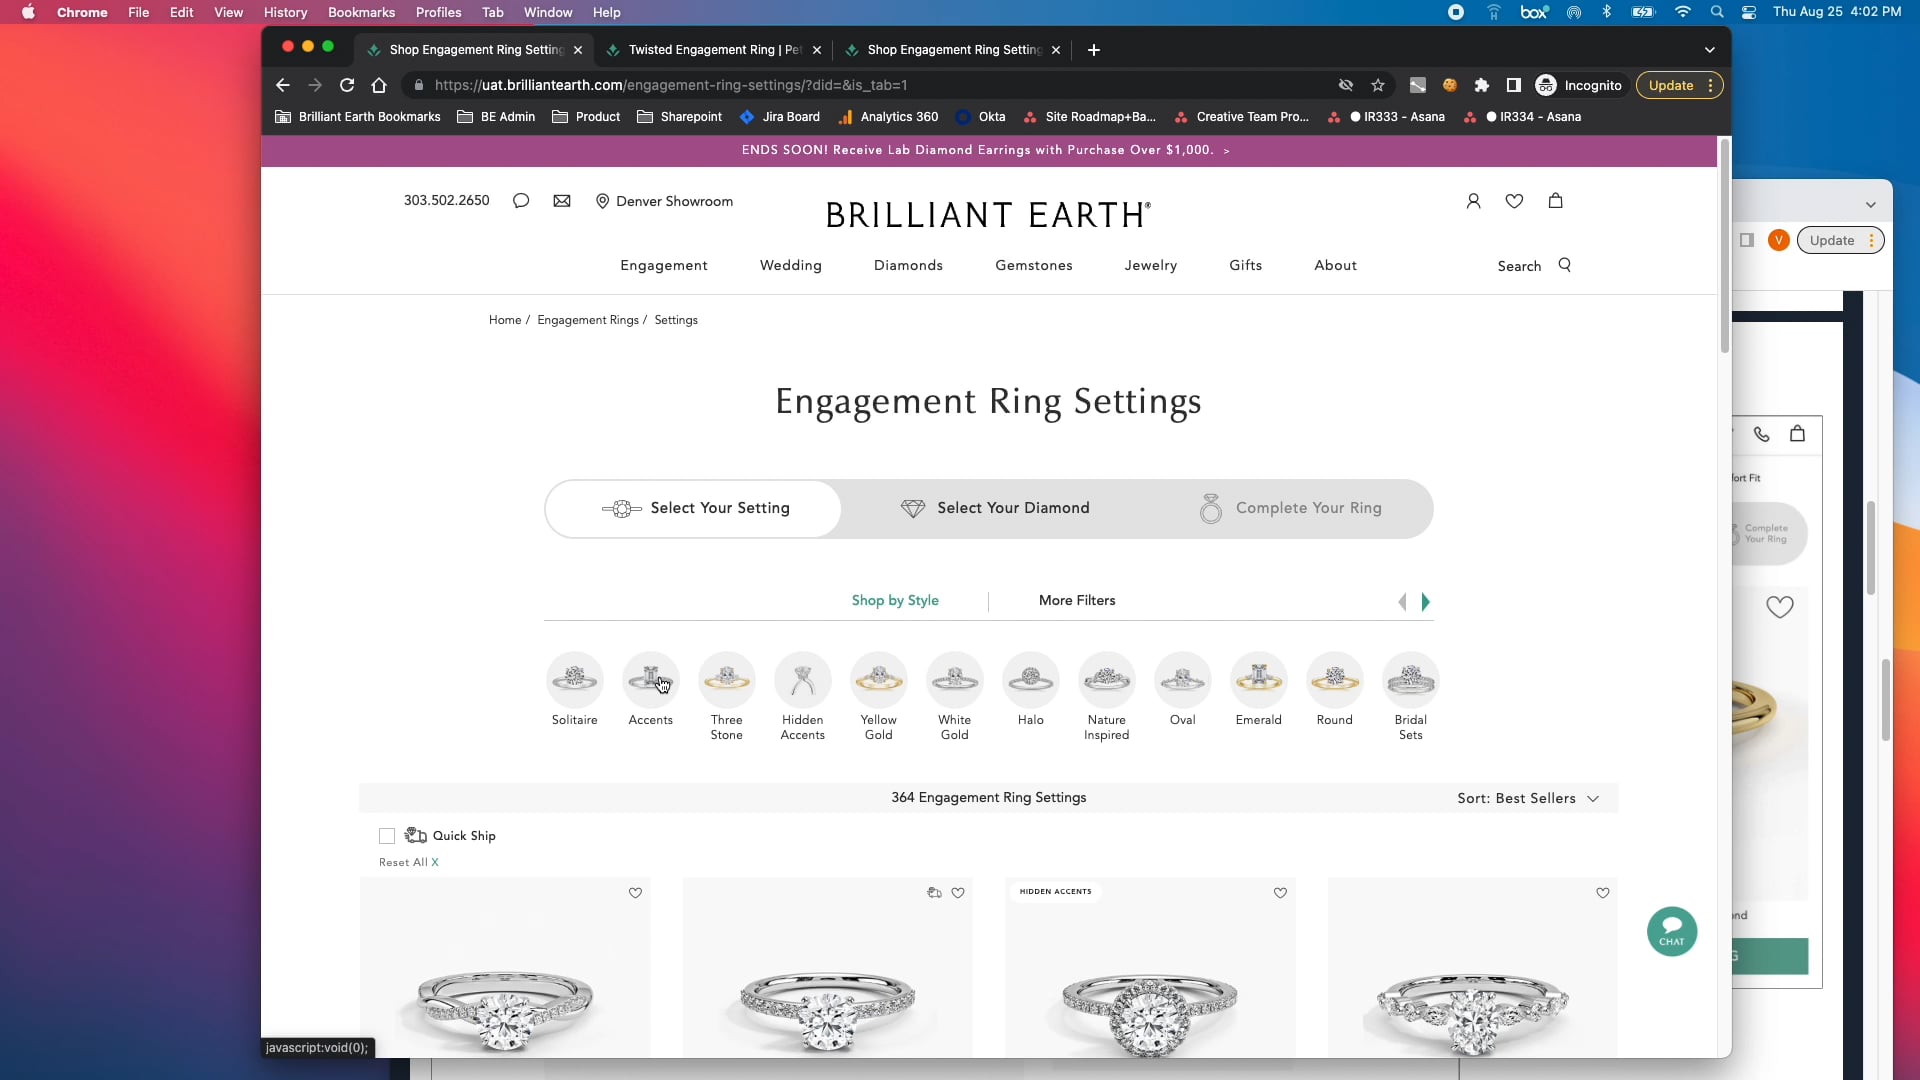Image resolution: width=1920 pixels, height=1080 pixels.
Task: Open the Gemstones nav menu
Action: (1034, 265)
